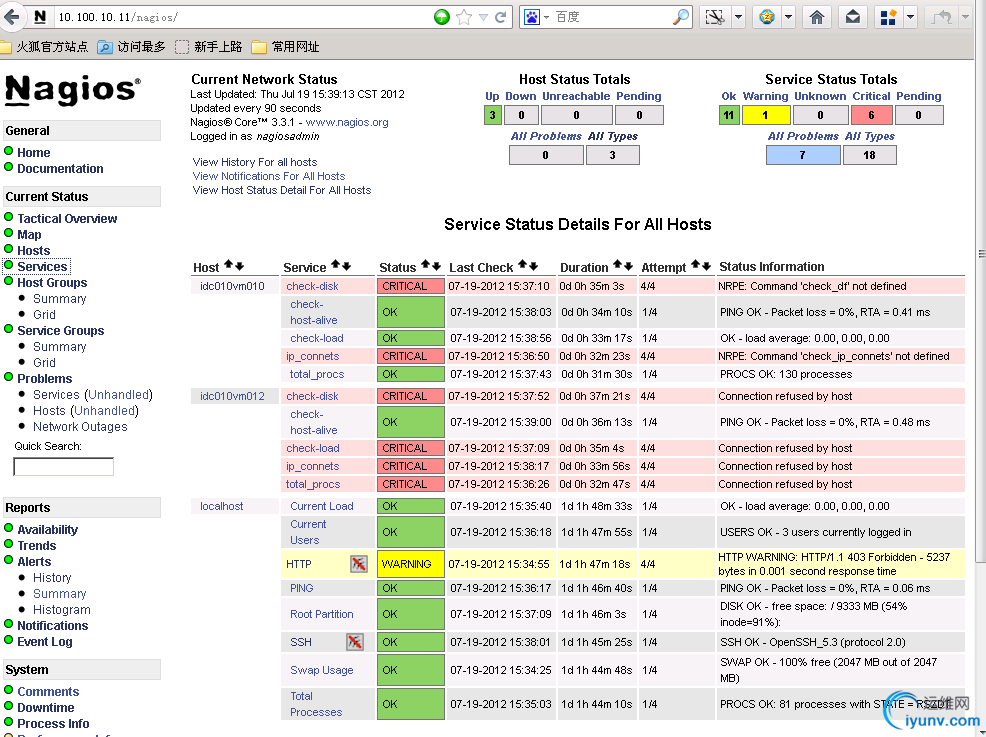The image size is (986, 737).
Task: Click the green go arrow in address bar
Action: point(441,17)
